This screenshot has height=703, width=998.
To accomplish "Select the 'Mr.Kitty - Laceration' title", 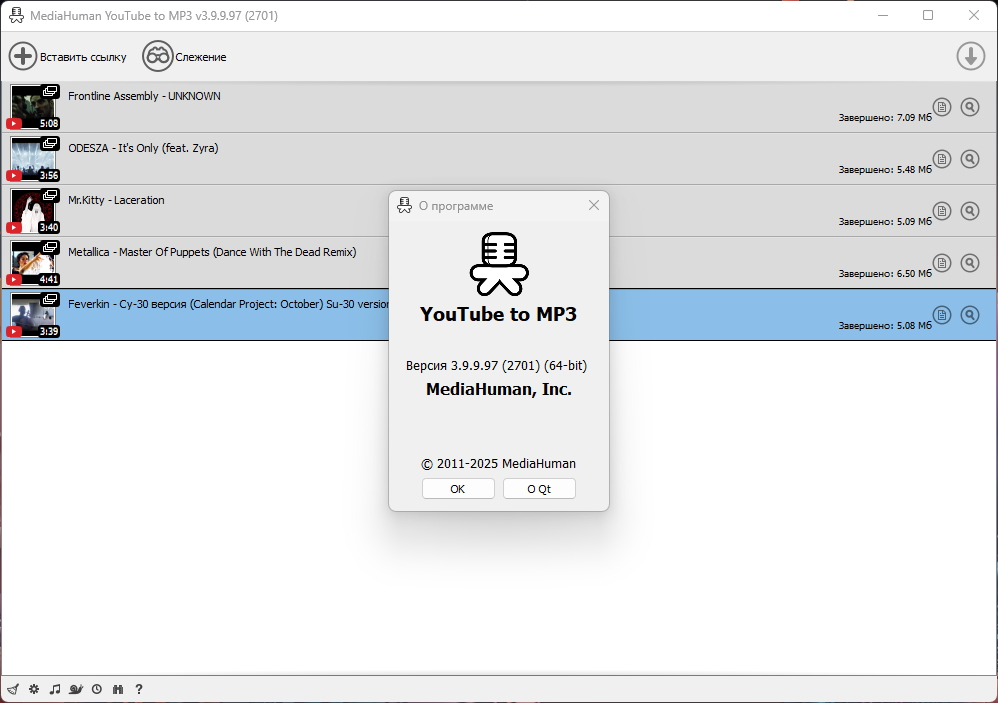I will (x=116, y=200).
